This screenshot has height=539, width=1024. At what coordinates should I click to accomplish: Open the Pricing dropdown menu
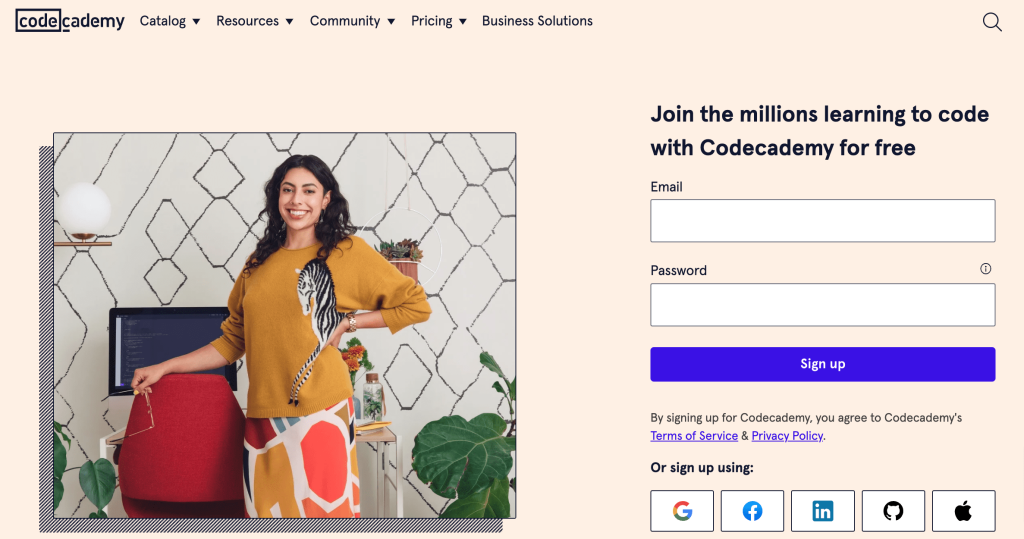tap(439, 21)
